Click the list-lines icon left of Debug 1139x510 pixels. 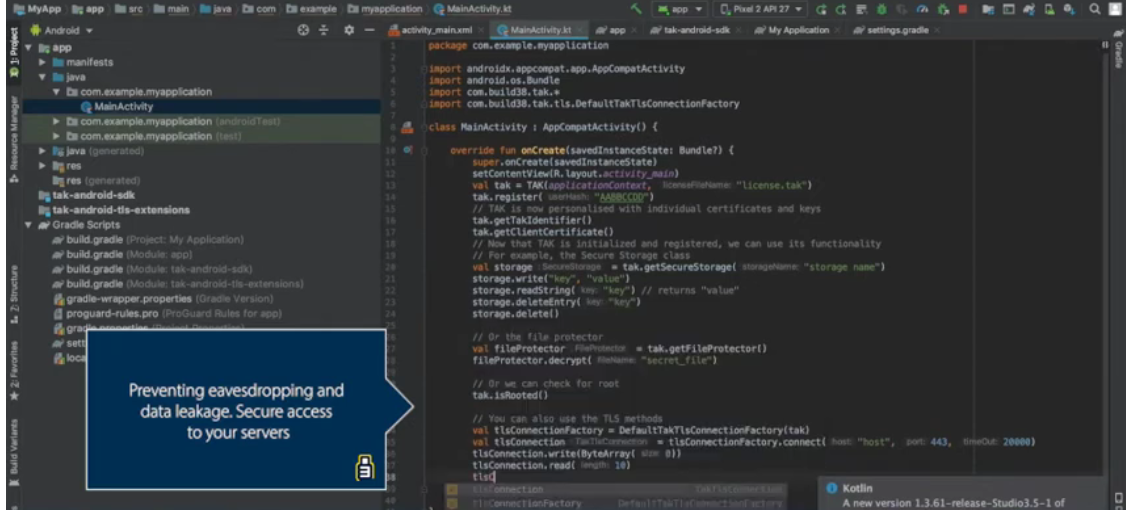(x=862, y=9)
